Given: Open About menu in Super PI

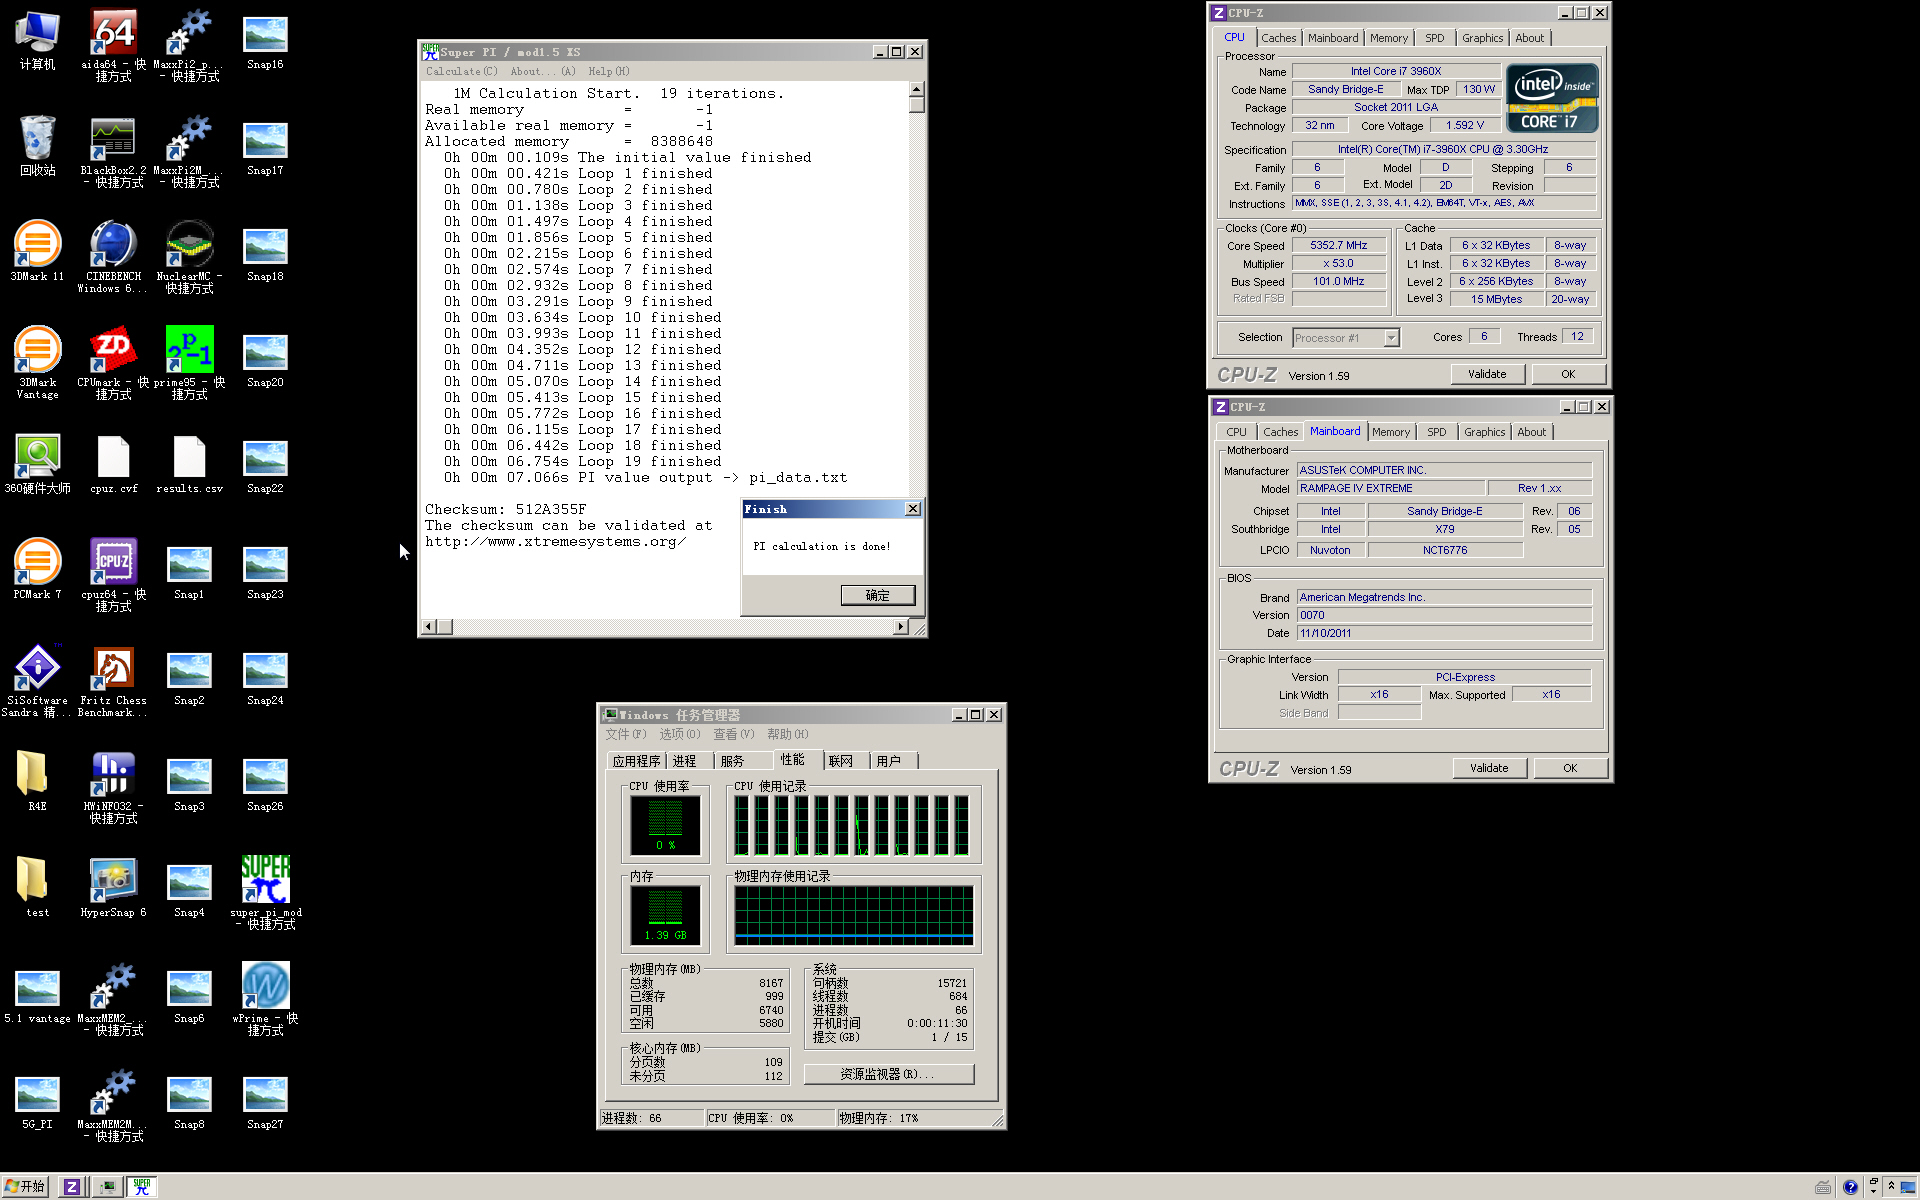Looking at the screenshot, I should pos(542,71).
